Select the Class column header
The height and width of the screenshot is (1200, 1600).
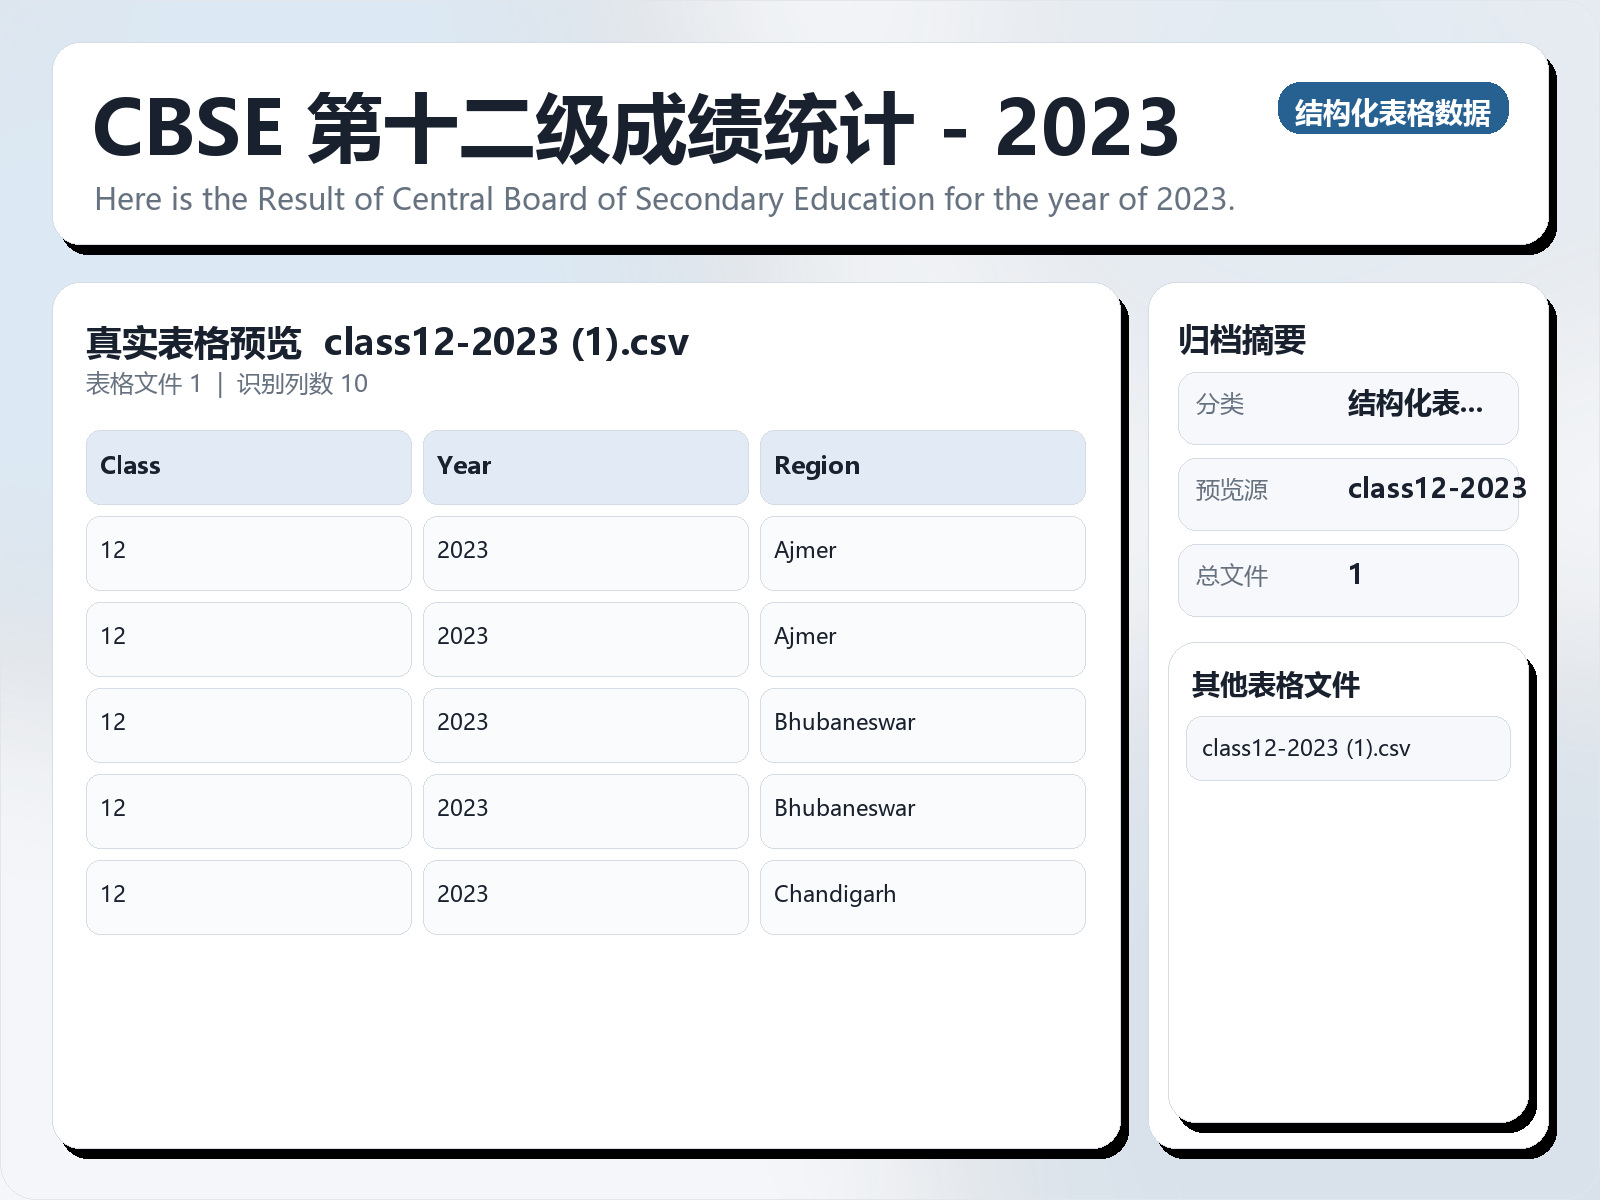coord(248,466)
